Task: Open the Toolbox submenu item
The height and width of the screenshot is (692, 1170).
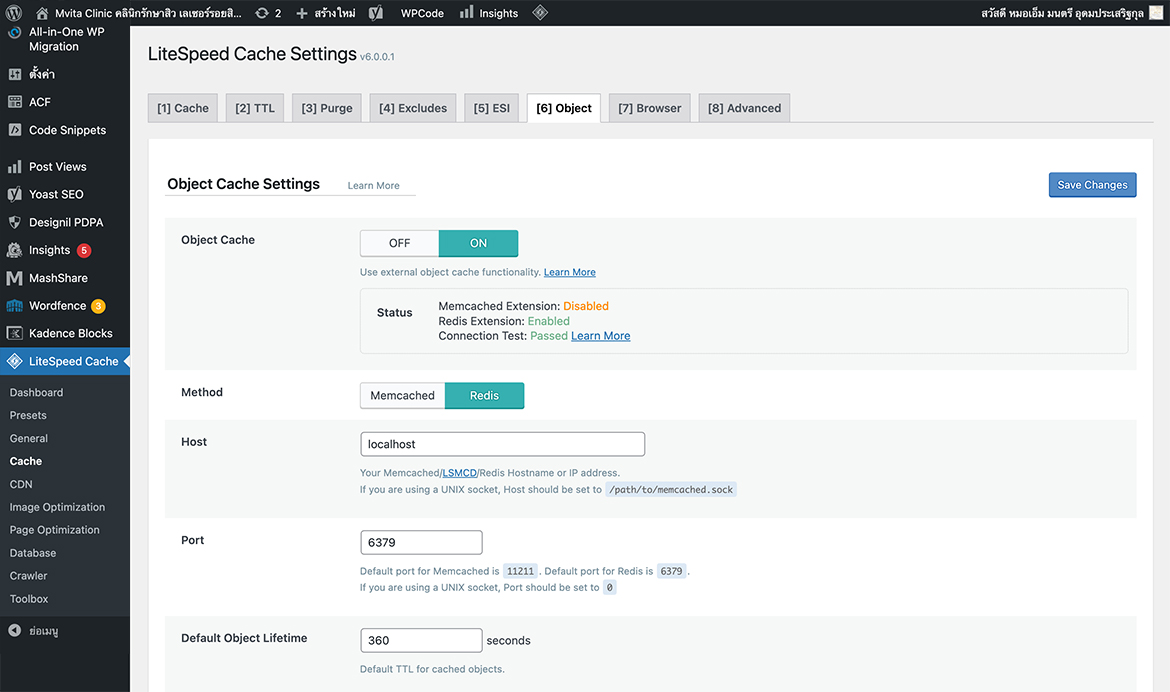Action: [29, 599]
